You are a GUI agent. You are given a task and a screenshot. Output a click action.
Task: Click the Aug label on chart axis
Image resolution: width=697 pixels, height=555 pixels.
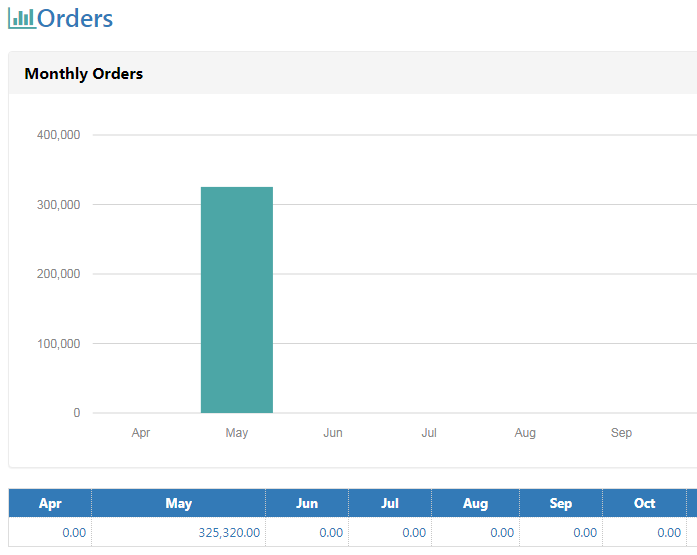525,433
